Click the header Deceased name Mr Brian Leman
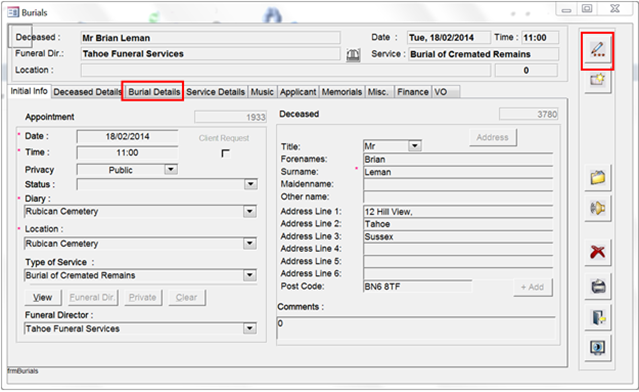This screenshot has width=639, height=392. point(210,38)
